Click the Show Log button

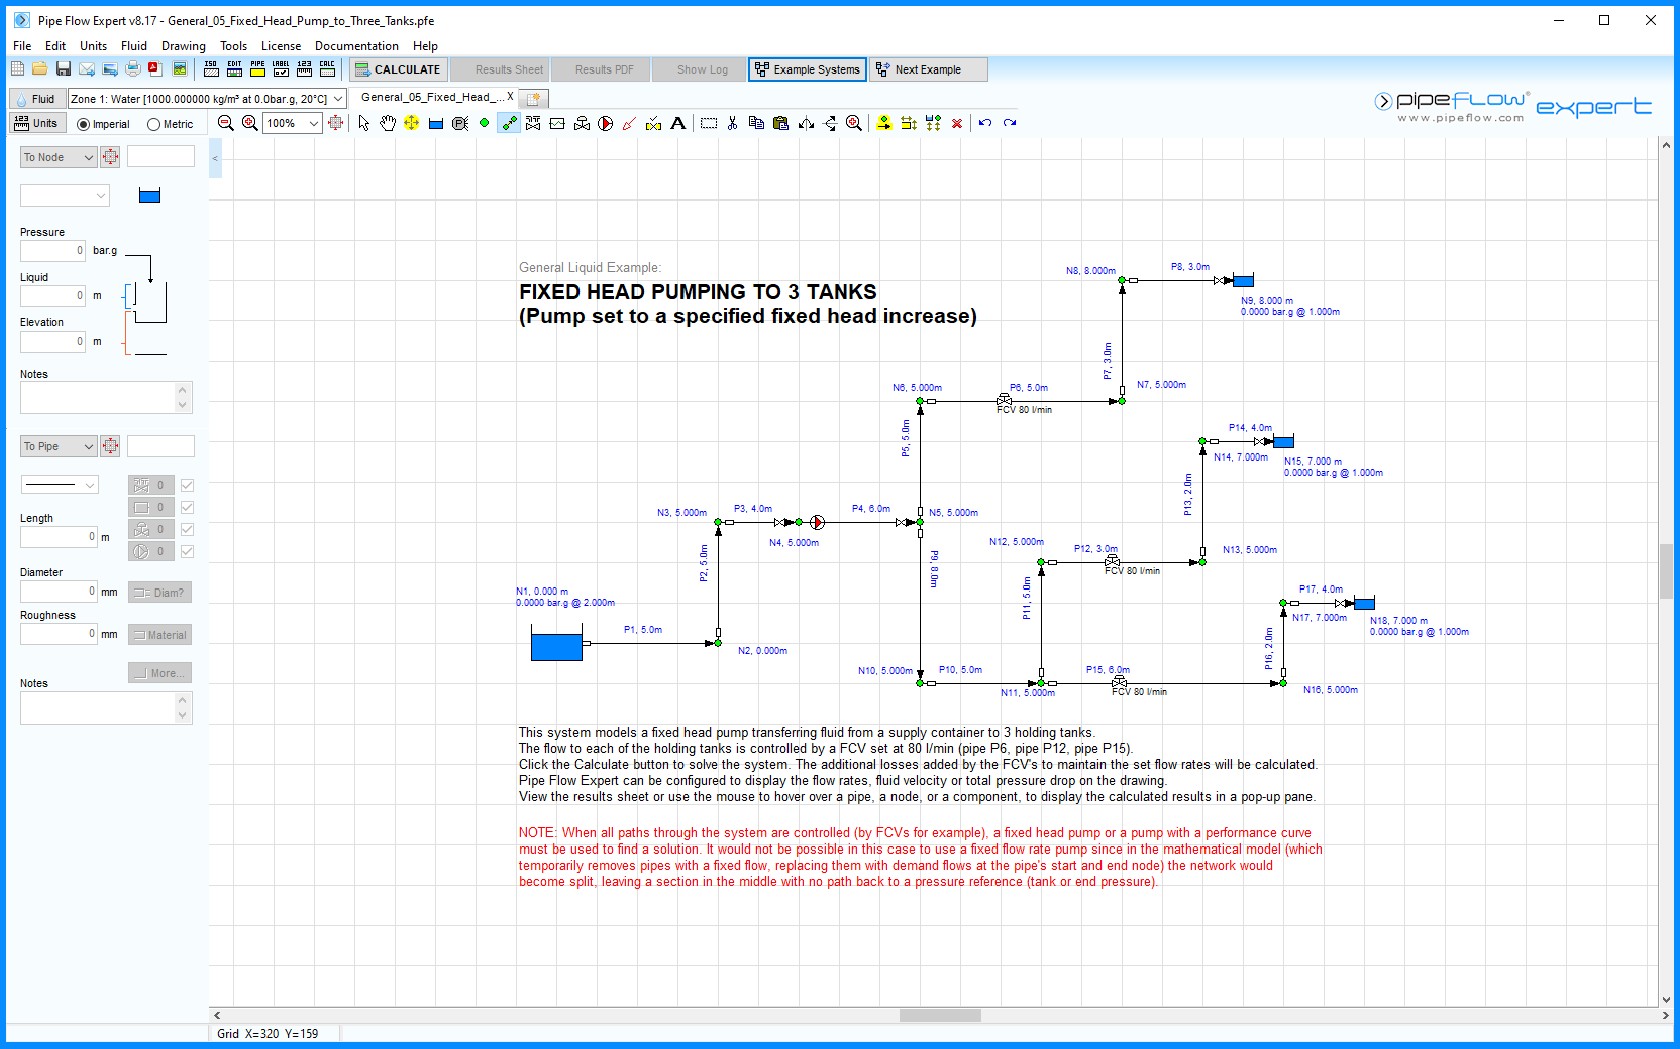(x=698, y=69)
